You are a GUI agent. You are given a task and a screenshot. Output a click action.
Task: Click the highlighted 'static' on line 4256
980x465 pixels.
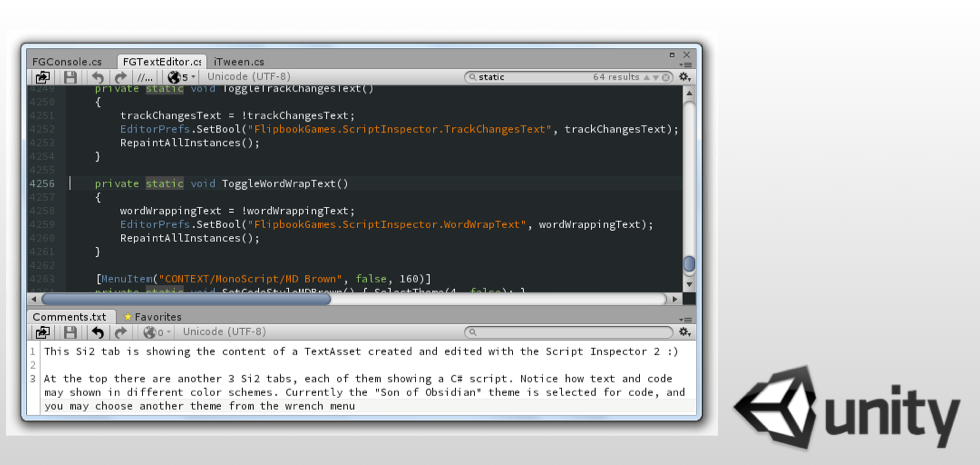click(165, 184)
